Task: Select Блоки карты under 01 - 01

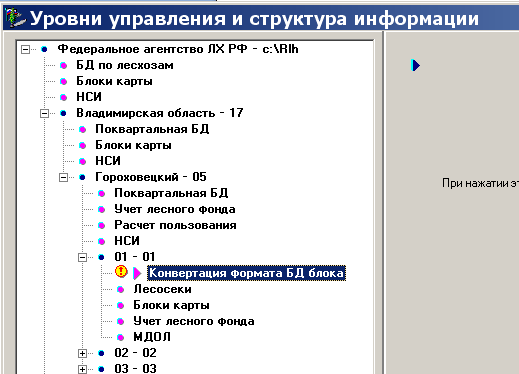Action: coord(171,305)
